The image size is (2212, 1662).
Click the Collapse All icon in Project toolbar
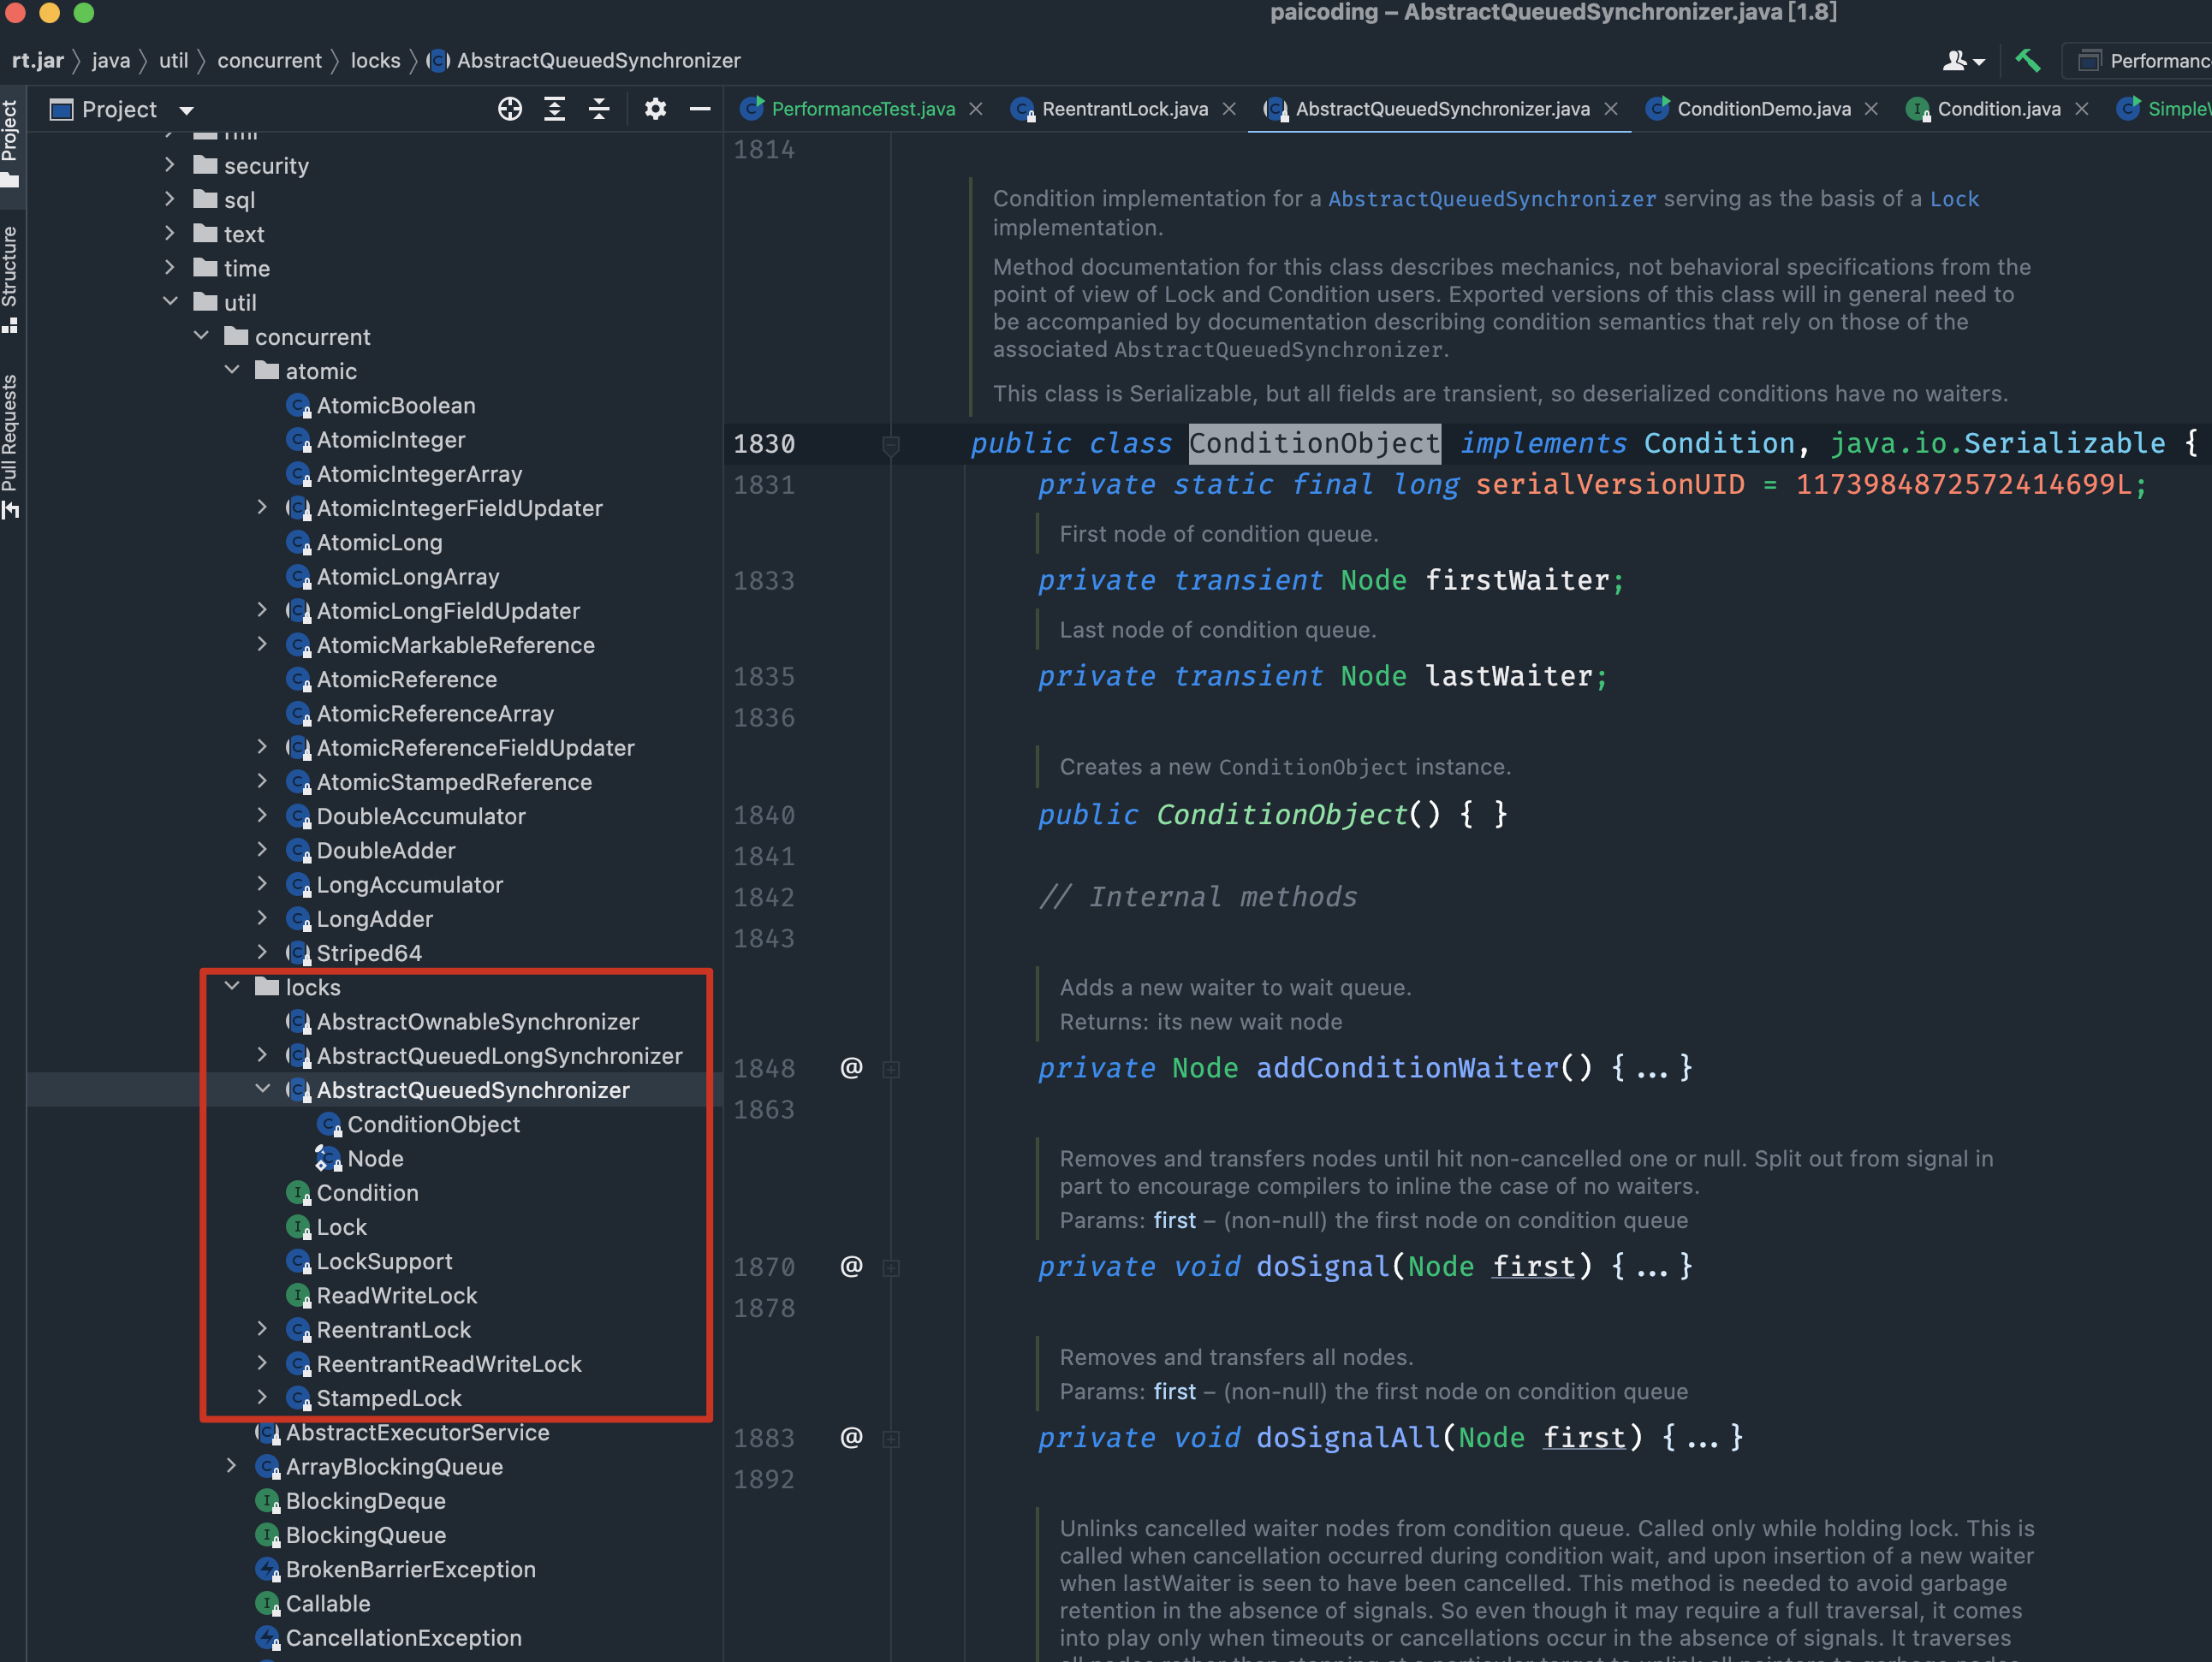599,109
